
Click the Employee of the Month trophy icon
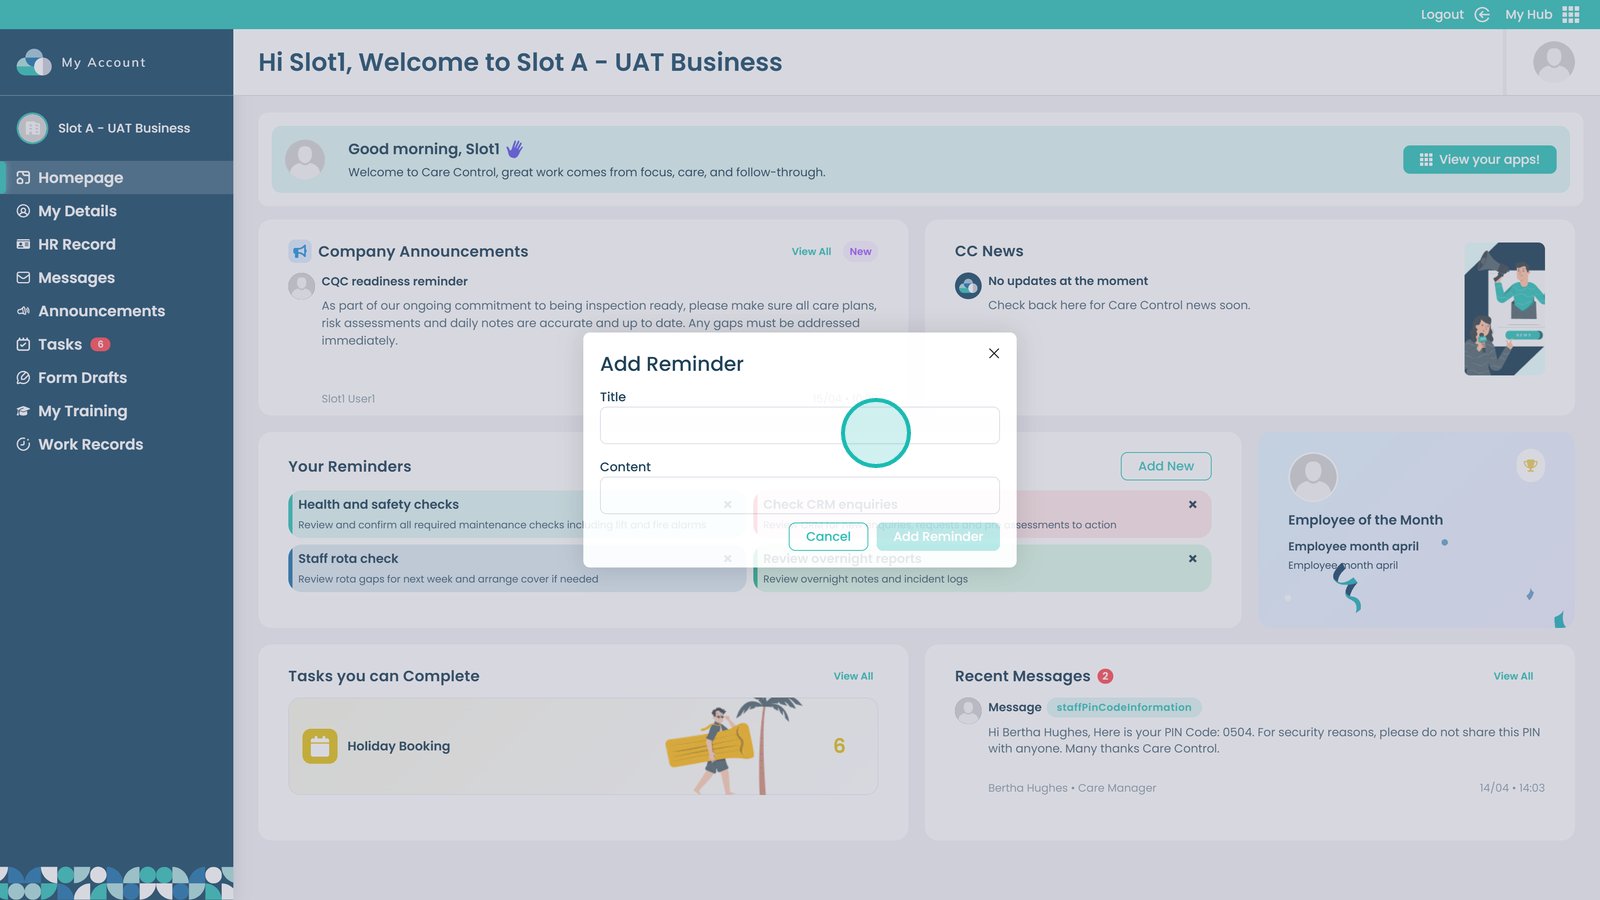pos(1530,465)
